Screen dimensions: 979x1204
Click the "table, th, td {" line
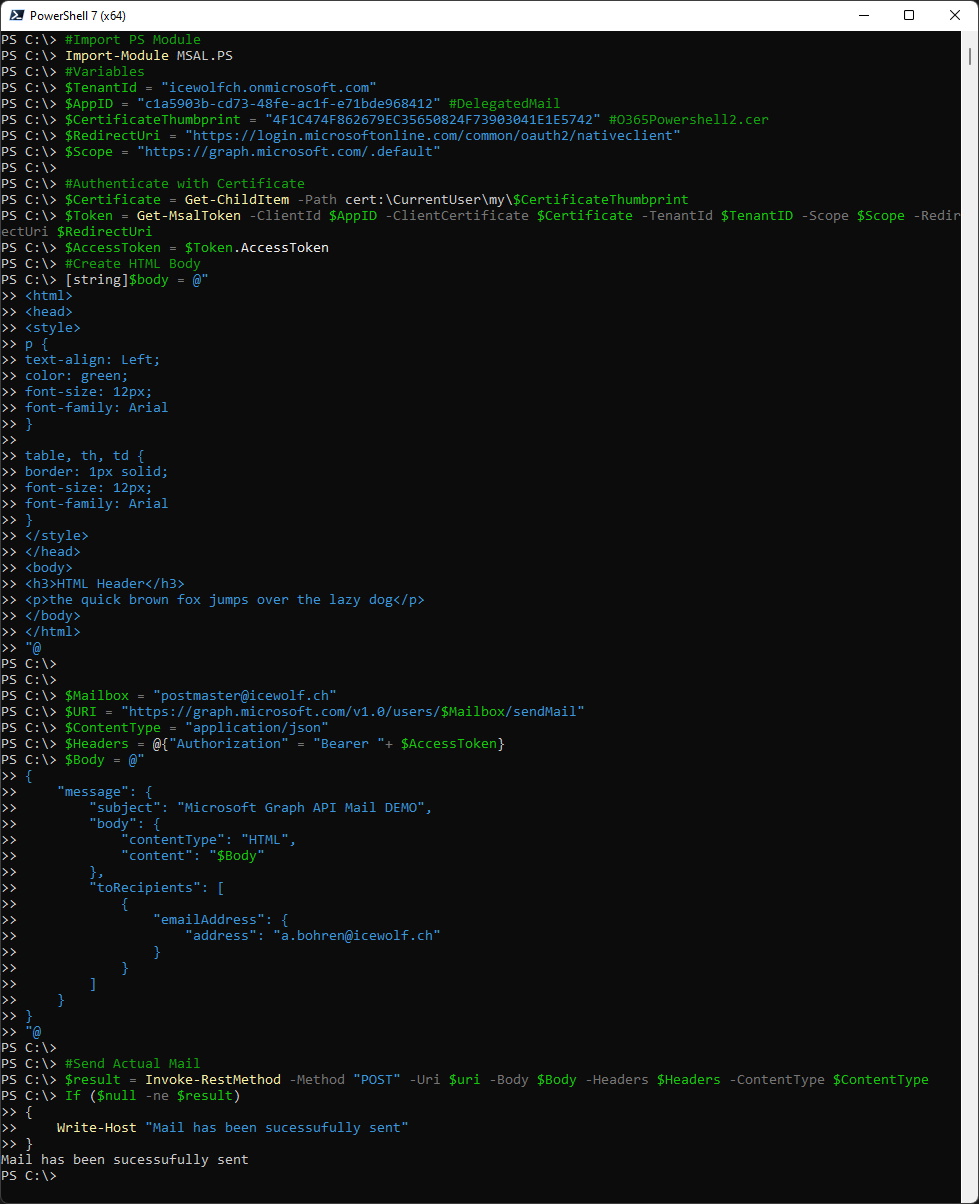pos(85,456)
